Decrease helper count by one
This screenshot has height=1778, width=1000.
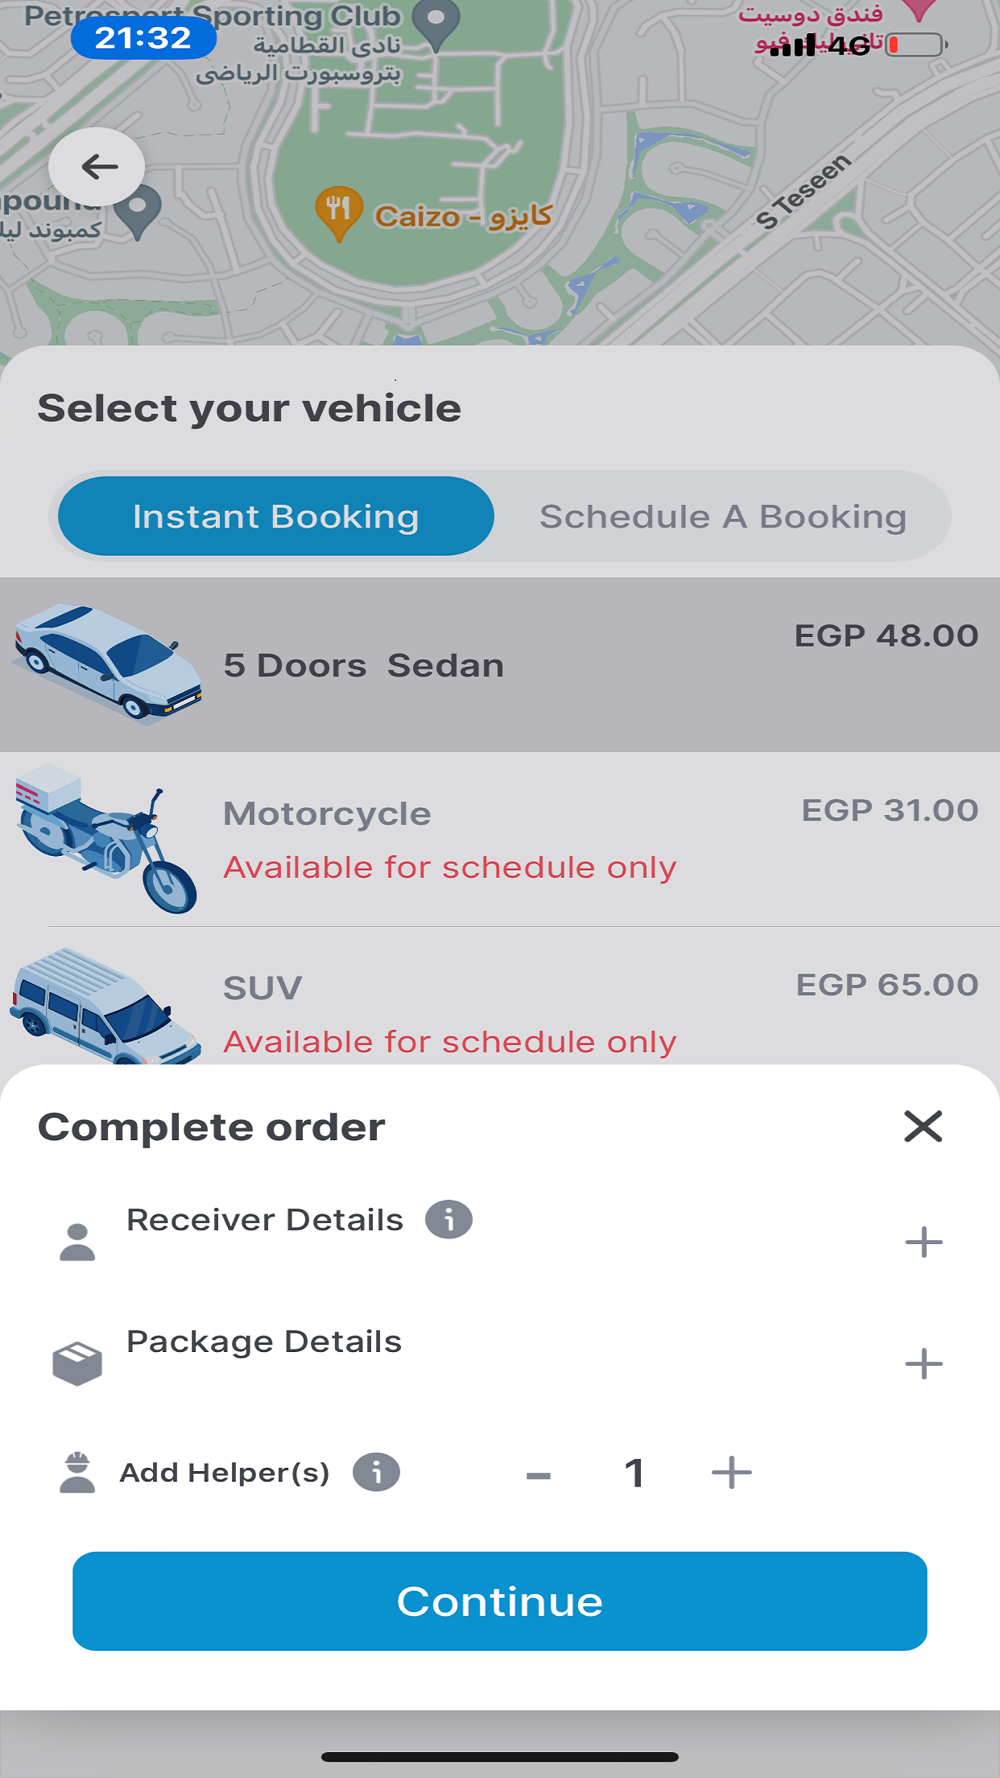pyautogui.click(x=539, y=1475)
